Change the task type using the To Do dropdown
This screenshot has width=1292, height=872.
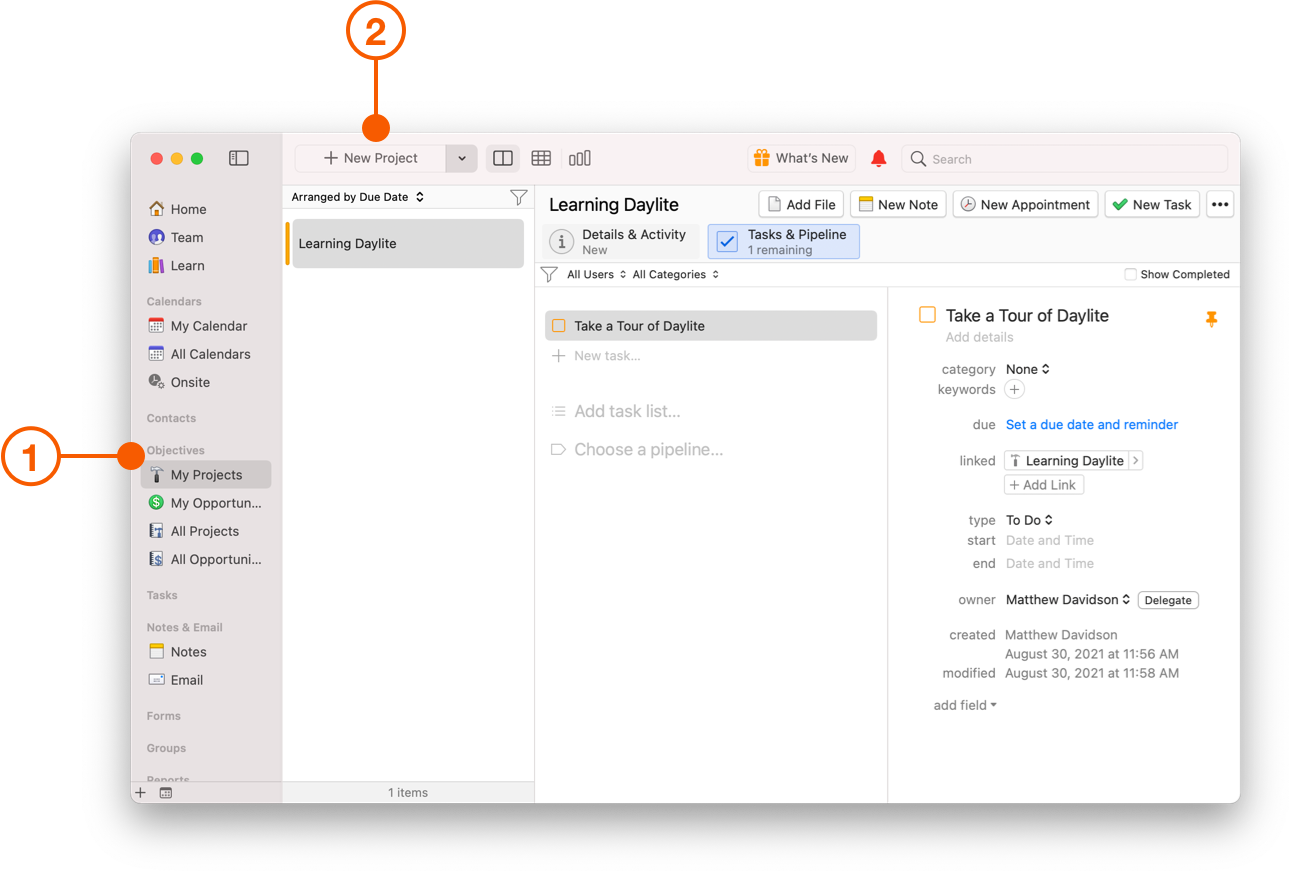1028,520
